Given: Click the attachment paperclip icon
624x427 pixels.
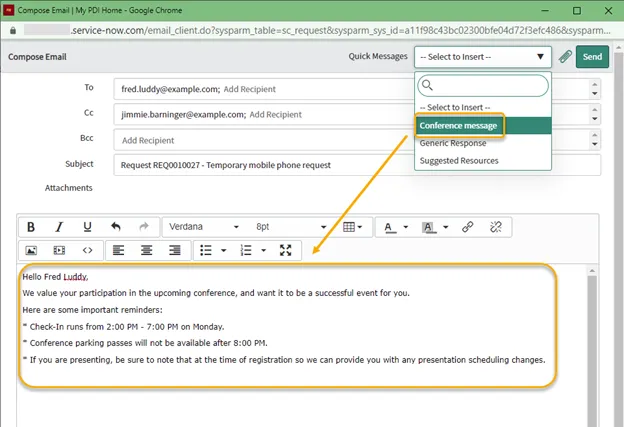Looking at the screenshot, I should [565, 57].
